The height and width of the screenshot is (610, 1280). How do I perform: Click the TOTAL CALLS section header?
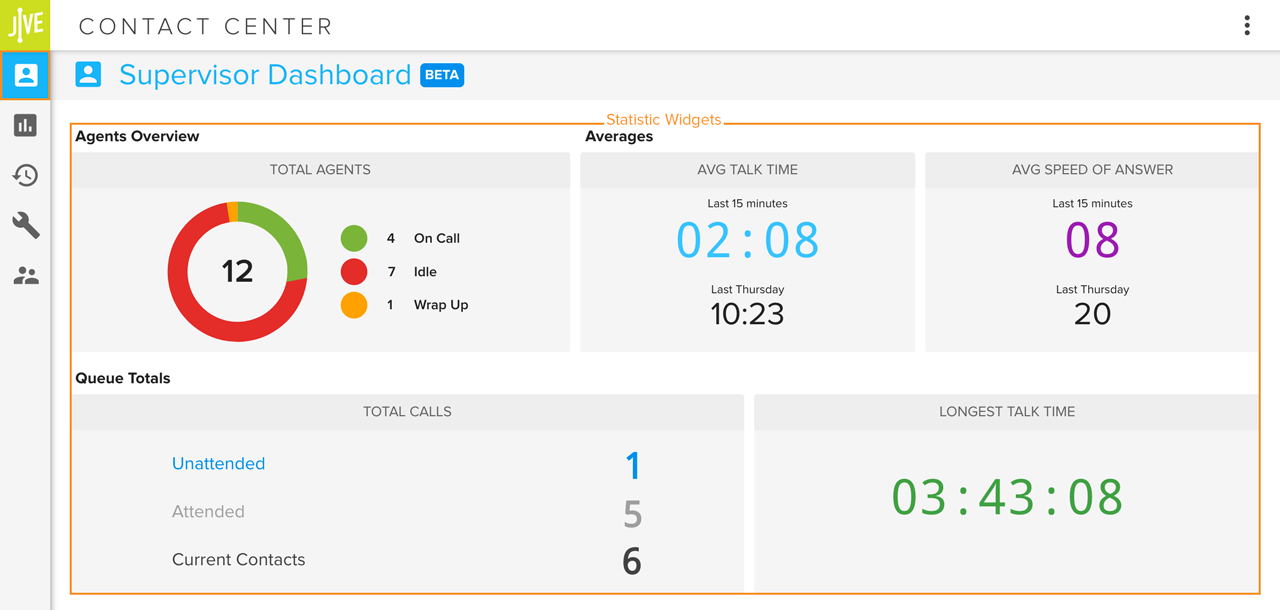click(x=405, y=411)
